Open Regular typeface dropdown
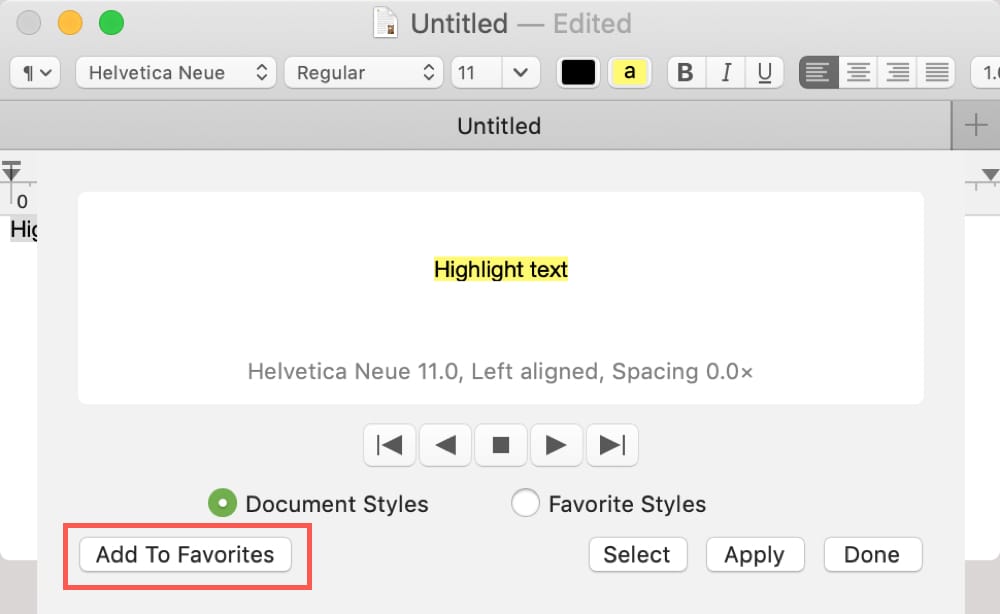1000x614 pixels. (x=364, y=73)
